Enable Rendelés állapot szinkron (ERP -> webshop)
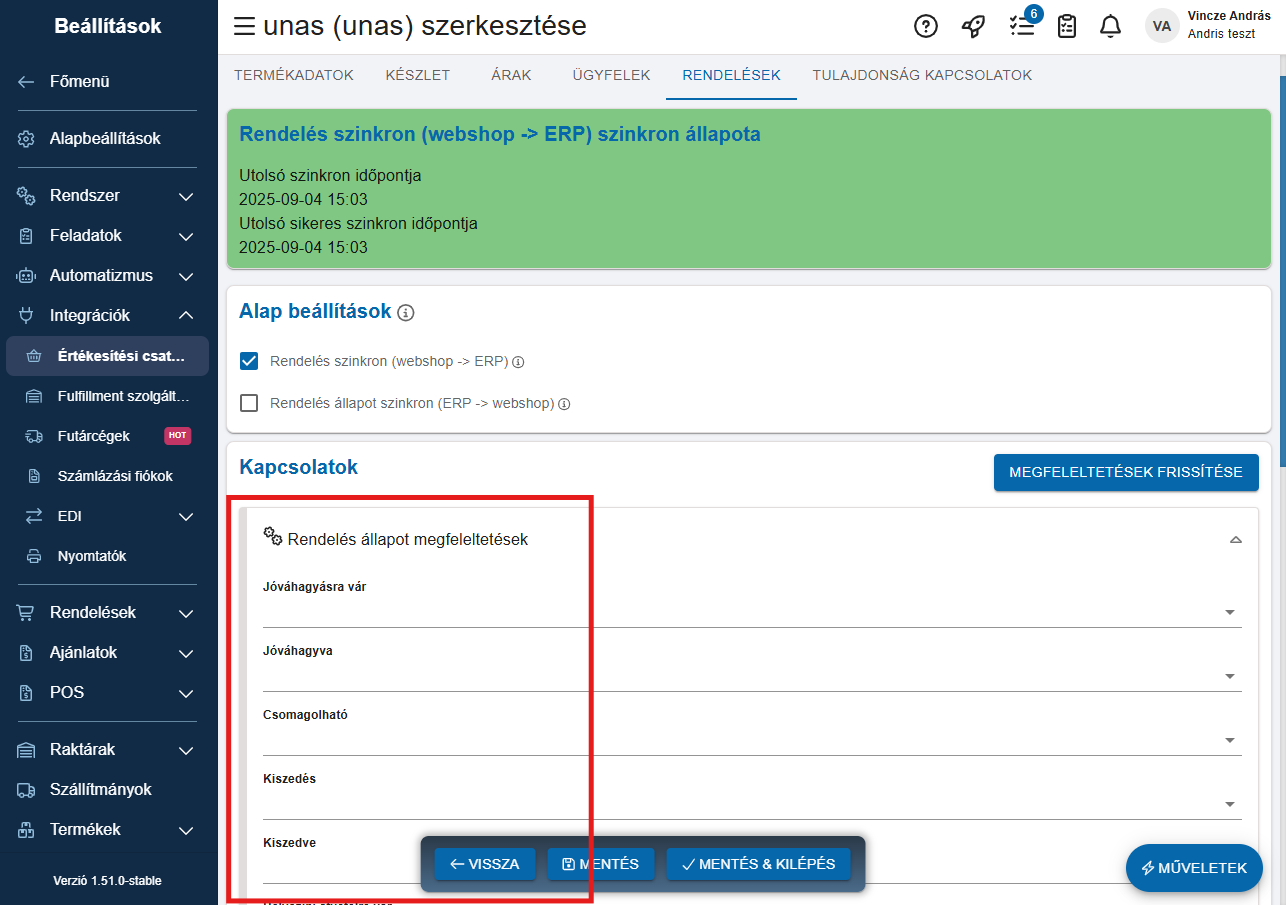Screen dimensions: 1286x905 [250, 404]
